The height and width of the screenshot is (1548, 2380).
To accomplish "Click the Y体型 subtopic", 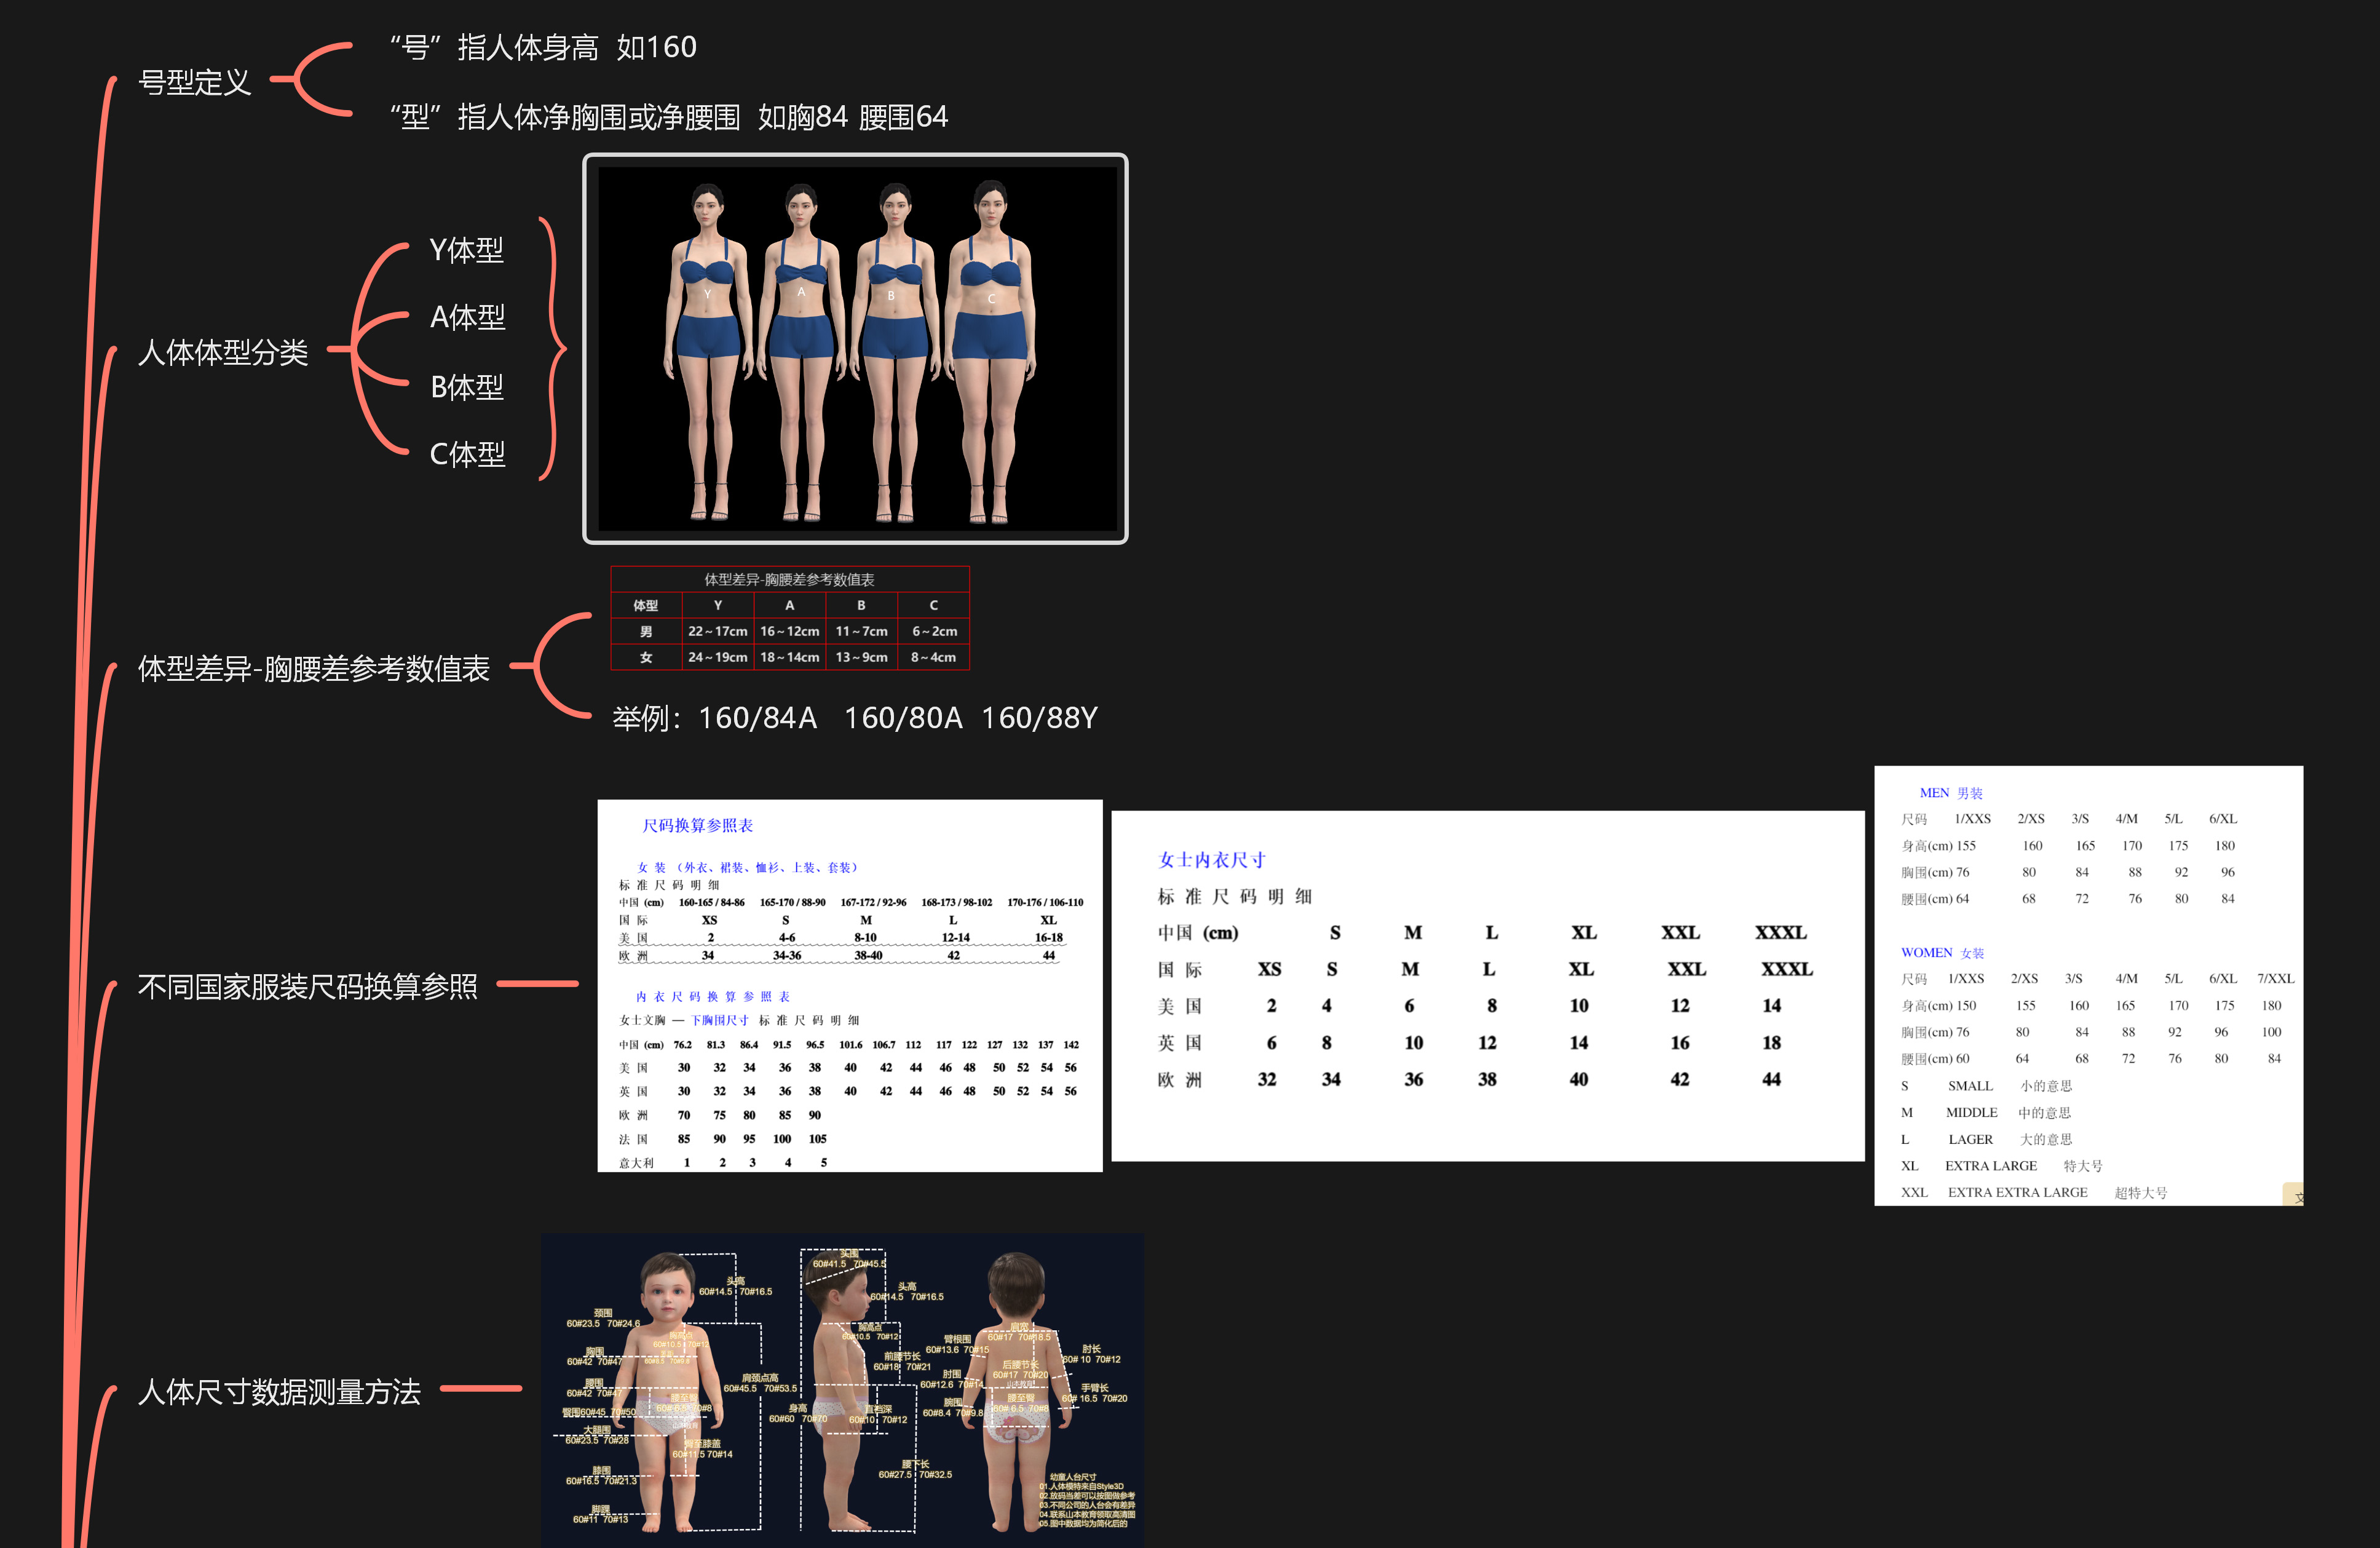I will 466,250.
